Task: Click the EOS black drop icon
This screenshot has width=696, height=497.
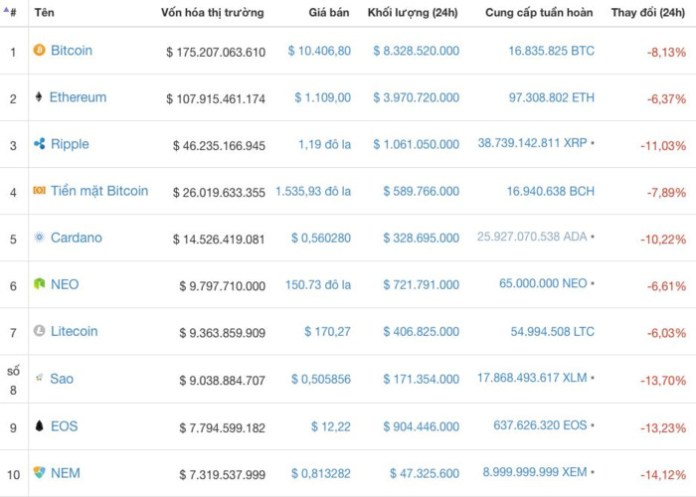Action: tap(39, 426)
